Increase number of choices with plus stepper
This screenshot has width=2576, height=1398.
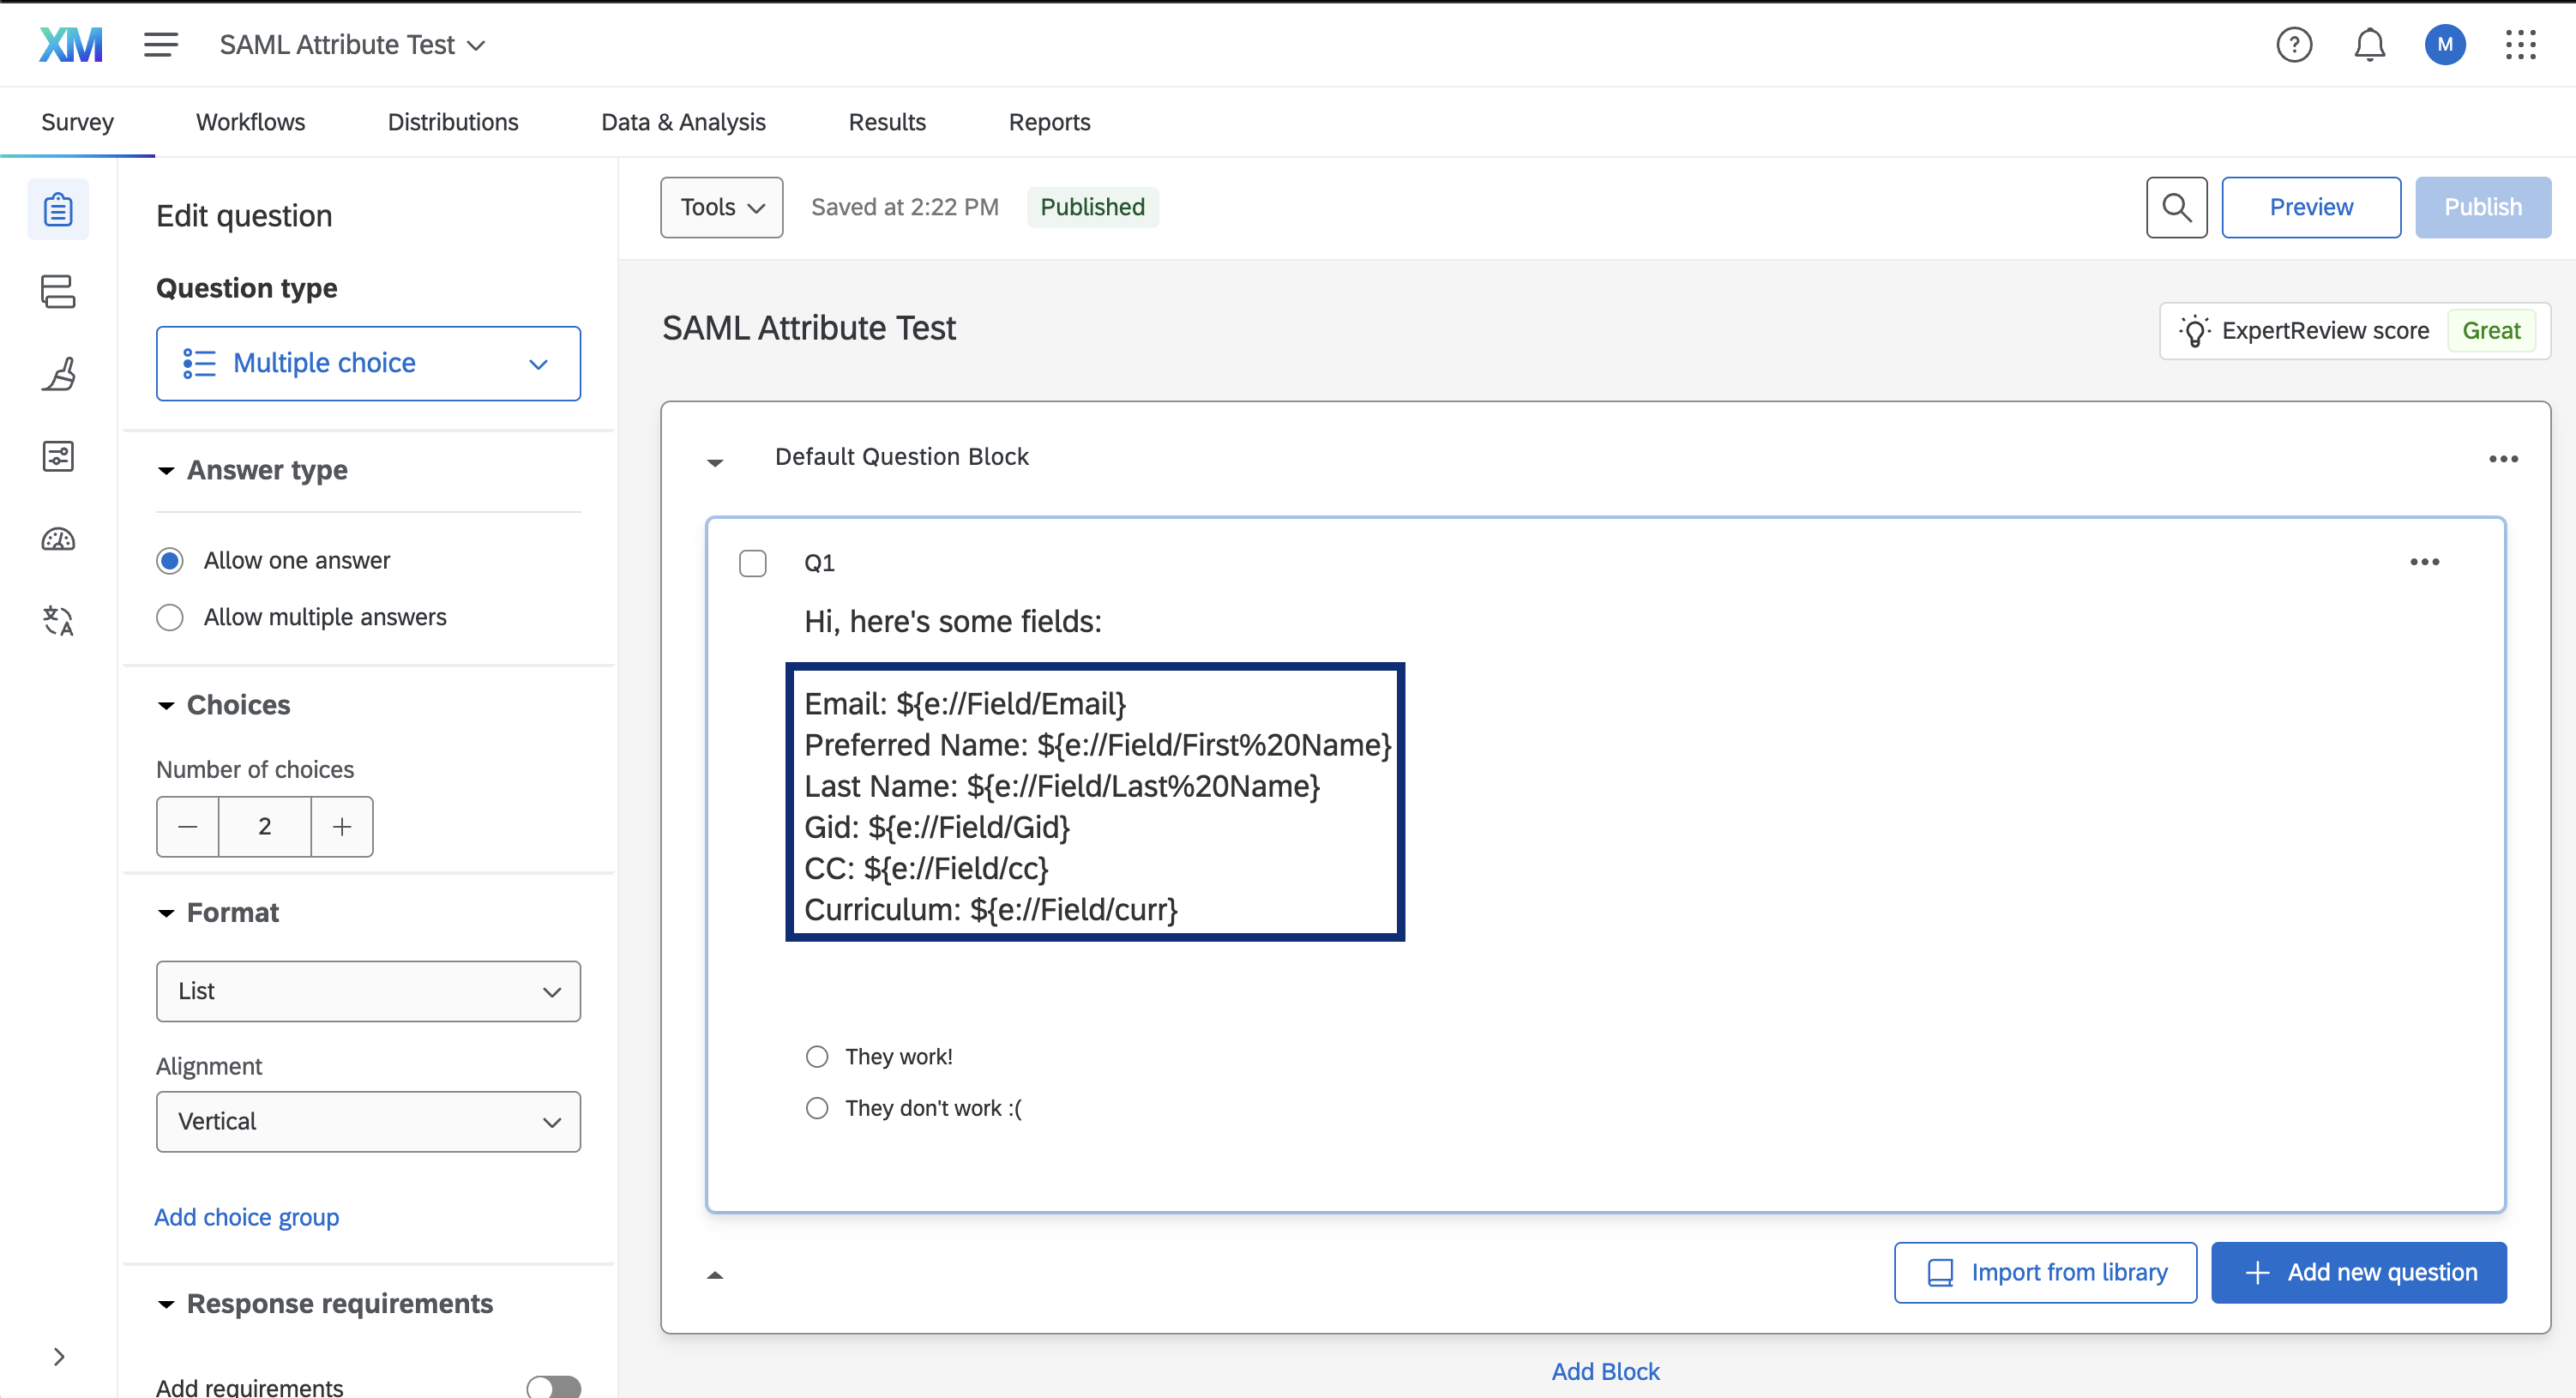(x=341, y=826)
